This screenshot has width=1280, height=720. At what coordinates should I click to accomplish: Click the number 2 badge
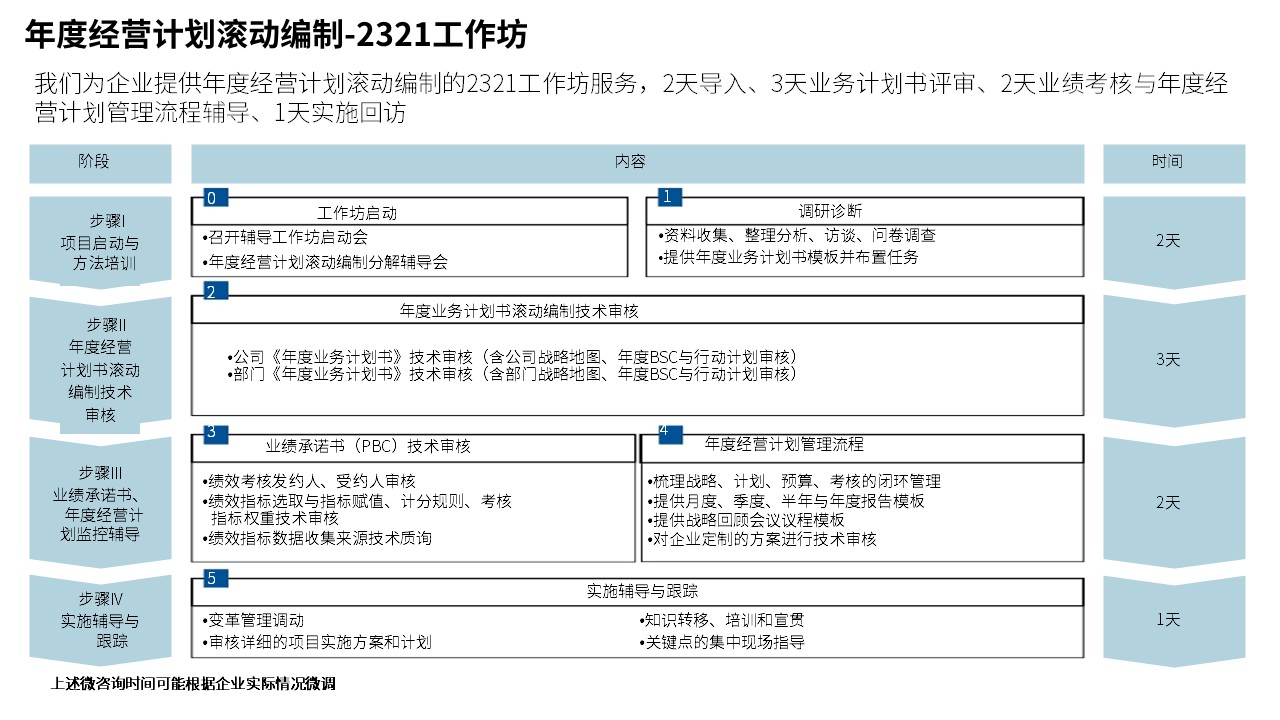point(215,292)
